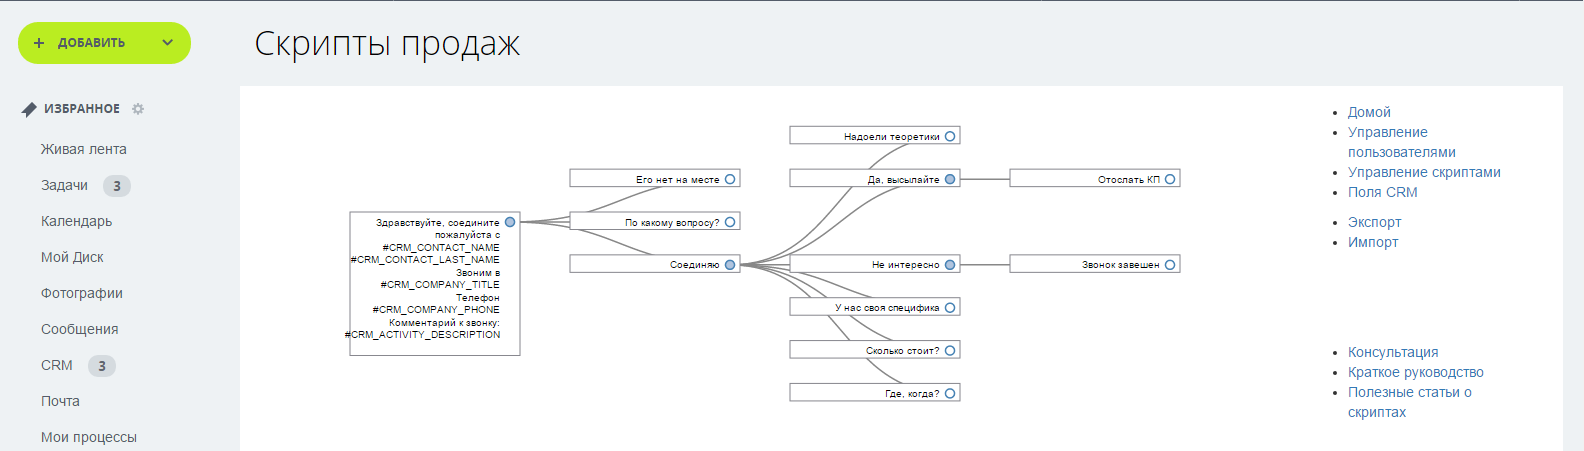The width and height of the screenshot is (1584, 451).
Task: Click the circle on 'Отослать КП' node
Action: point(1170,179)
